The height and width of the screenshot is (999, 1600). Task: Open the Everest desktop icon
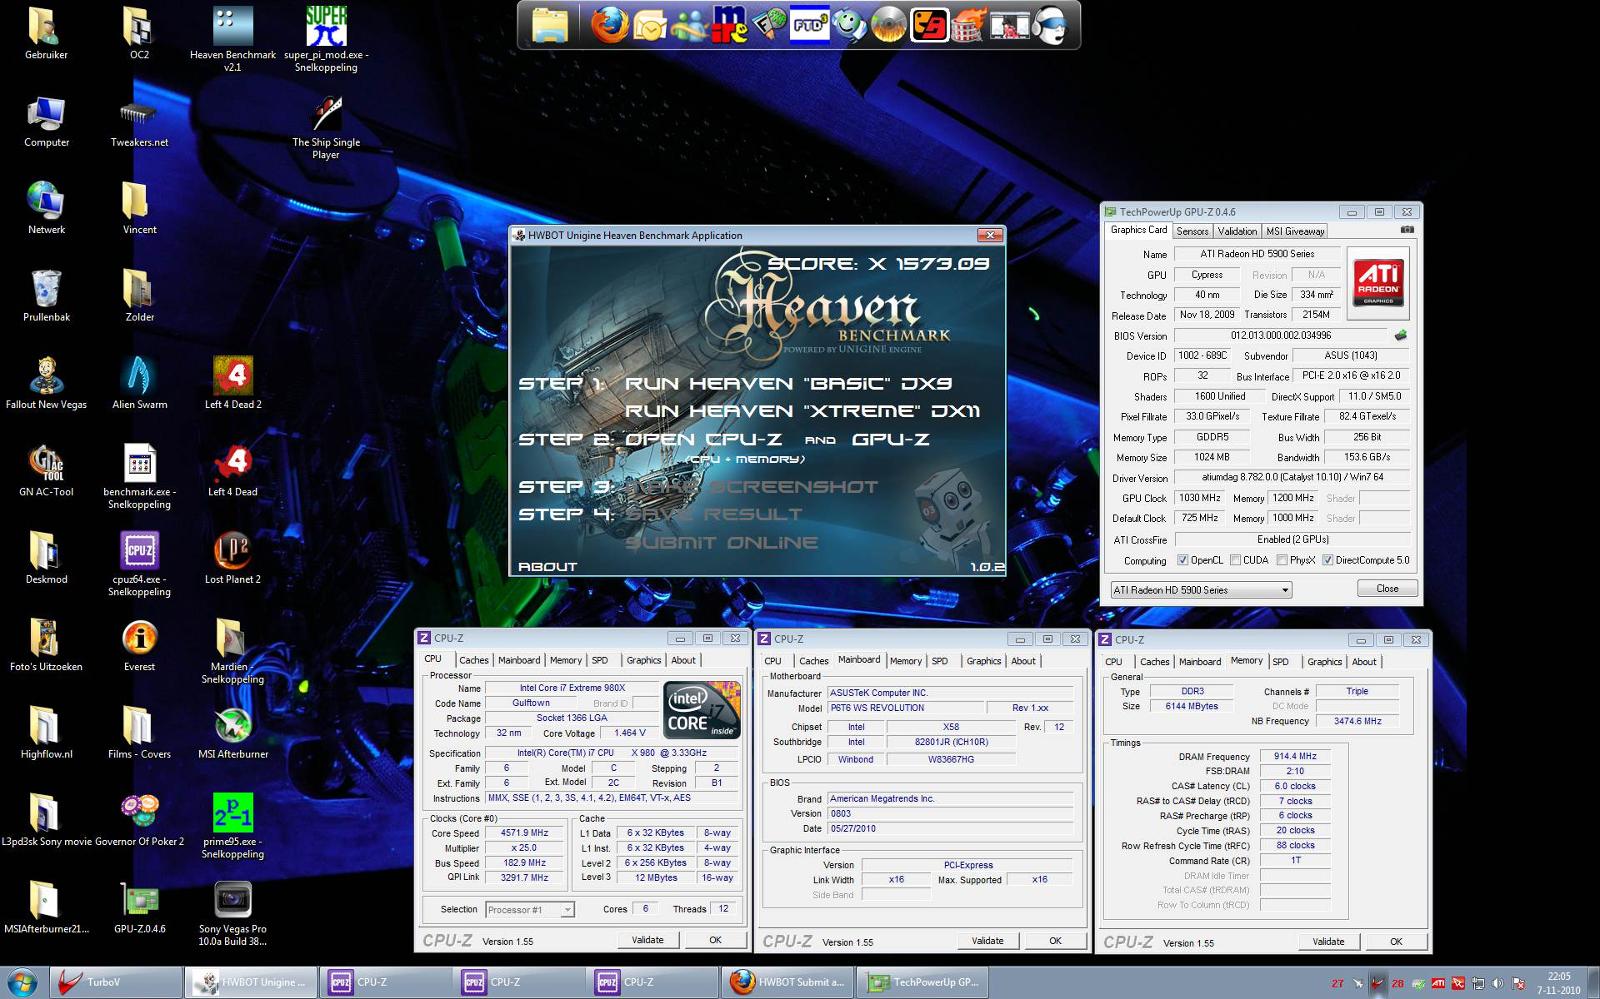[x=139, y=645]
